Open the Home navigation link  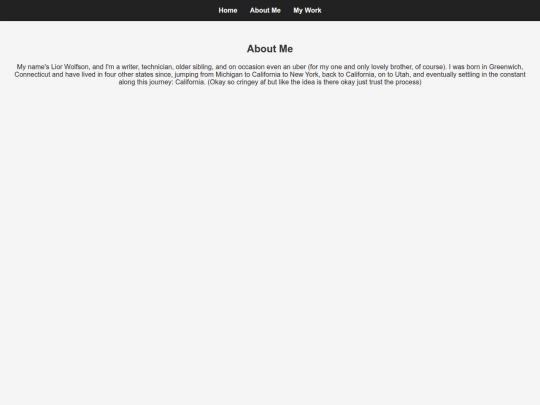coord(228,10)
